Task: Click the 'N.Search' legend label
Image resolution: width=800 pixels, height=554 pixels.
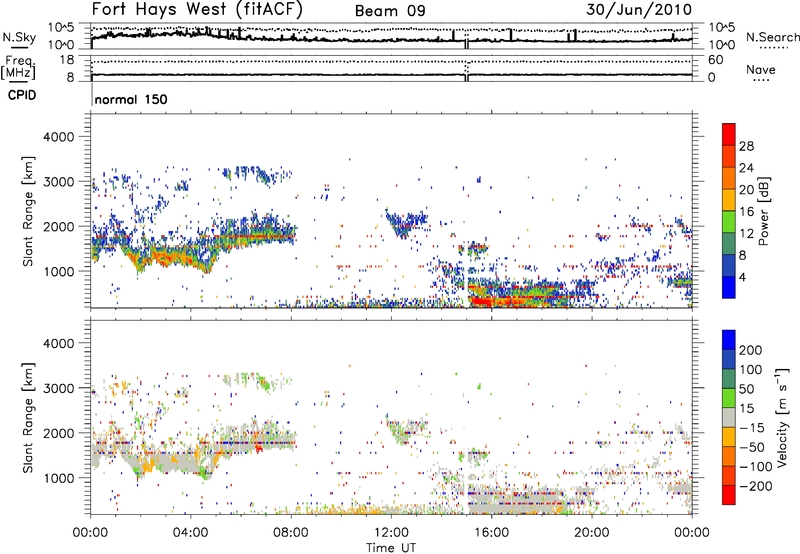Action: pyautogui.click(x=773, y=37)
